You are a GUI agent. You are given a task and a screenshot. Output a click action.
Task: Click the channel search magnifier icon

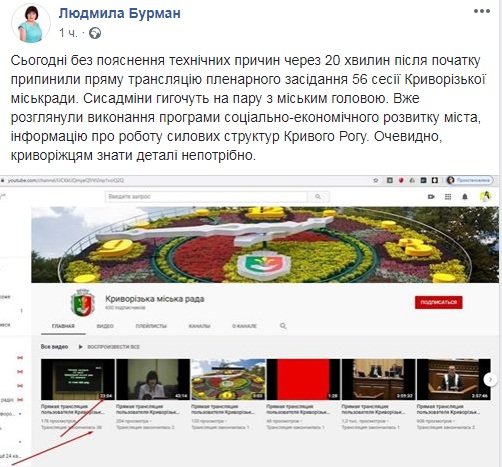[283, 326]
